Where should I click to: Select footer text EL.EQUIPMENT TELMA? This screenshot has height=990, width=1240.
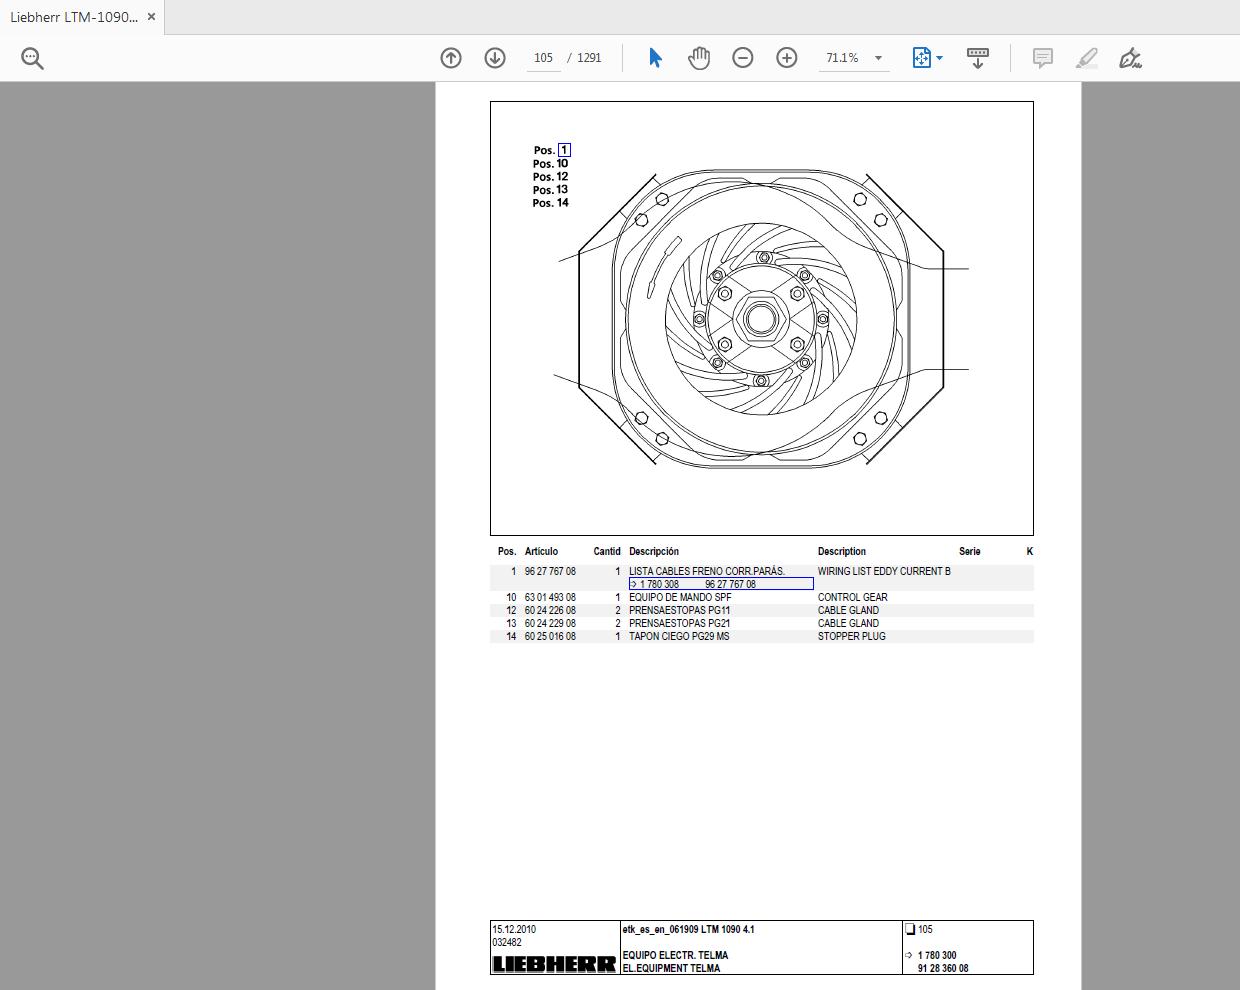tap(671, 968)
